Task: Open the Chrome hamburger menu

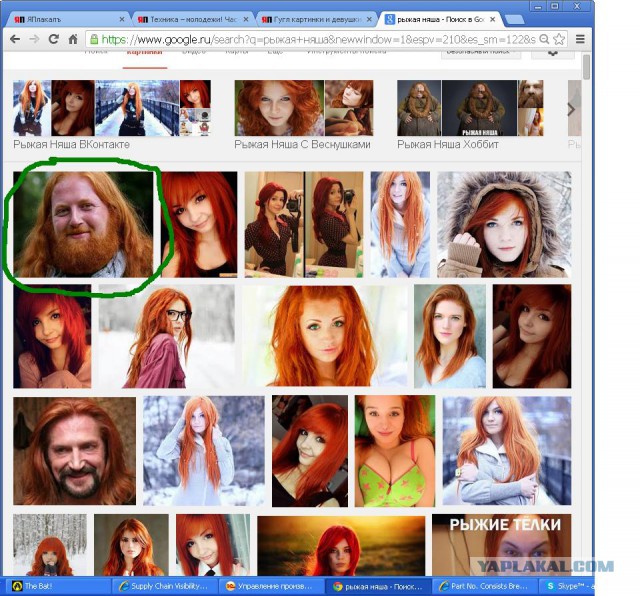Action: (x=580, y=39)
